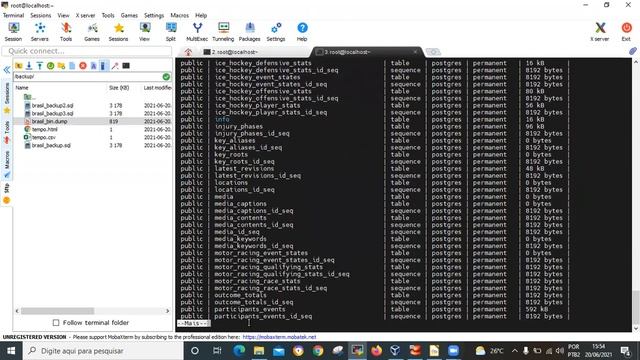Open the Session toolbar icon
The height and width of the screenshot is (360, 640).
click(13, 32)
